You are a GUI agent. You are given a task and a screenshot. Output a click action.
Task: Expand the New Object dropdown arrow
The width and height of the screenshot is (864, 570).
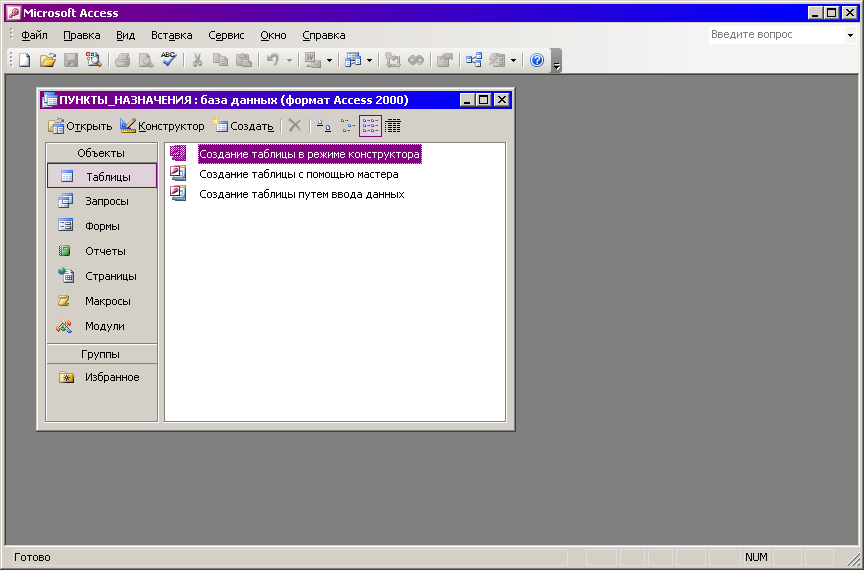pyautogui.click(x=514, y=61)
